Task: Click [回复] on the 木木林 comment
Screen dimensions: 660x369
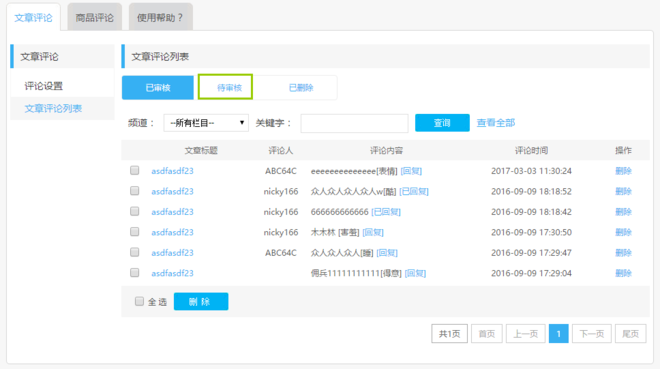Action: click(x=373, y=232)
